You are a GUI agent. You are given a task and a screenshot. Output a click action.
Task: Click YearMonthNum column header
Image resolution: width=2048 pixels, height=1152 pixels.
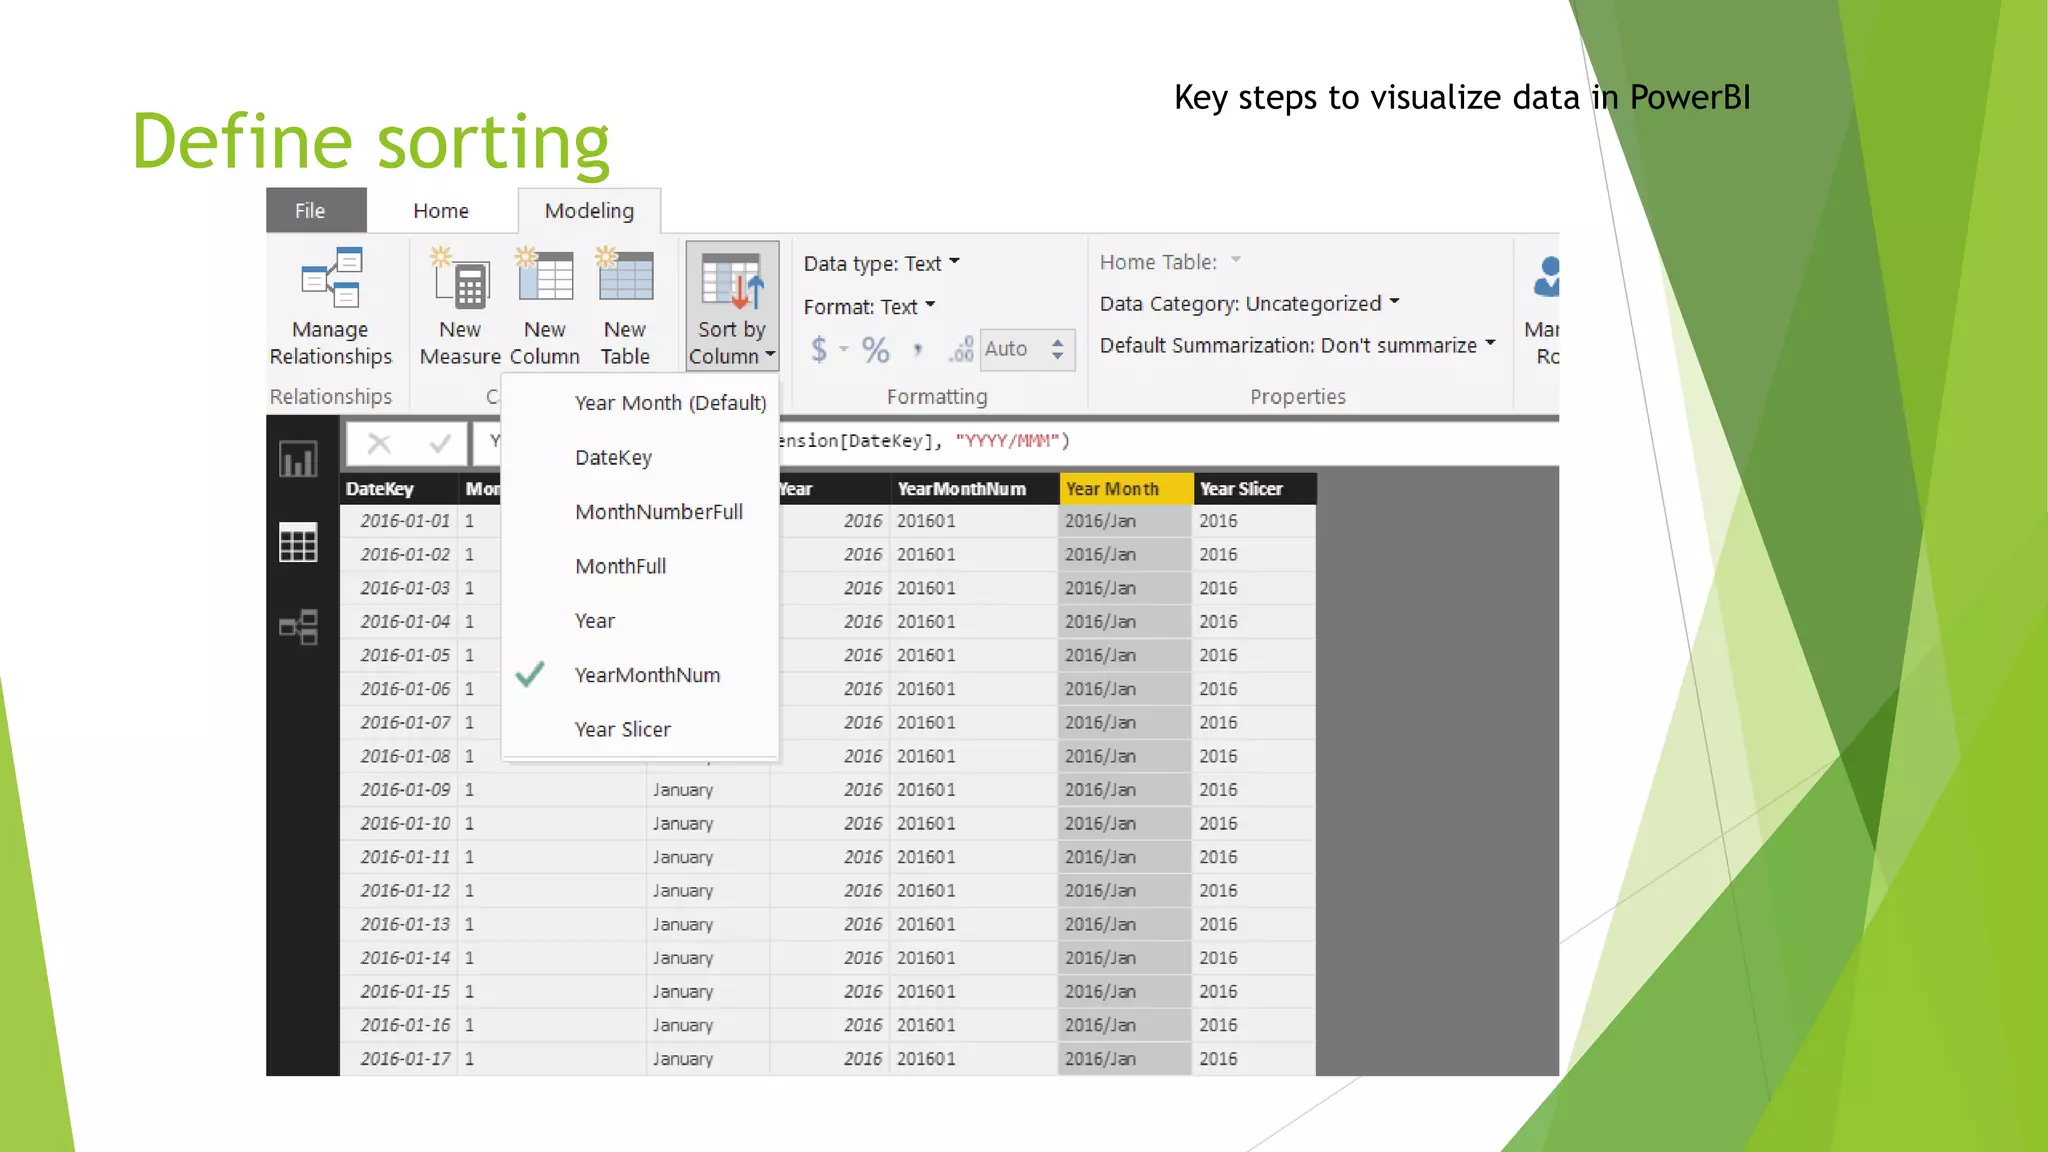click(974, 489)
